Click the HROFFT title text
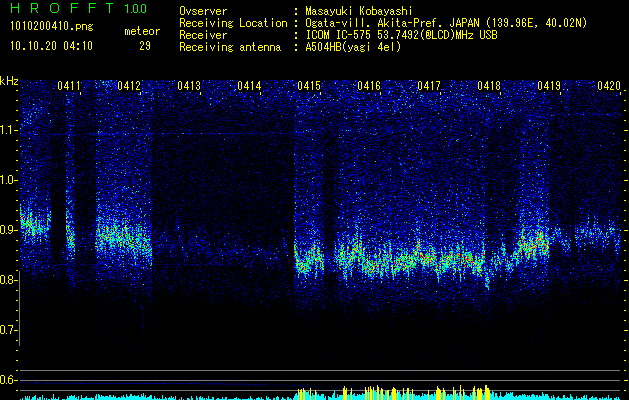 63,8
